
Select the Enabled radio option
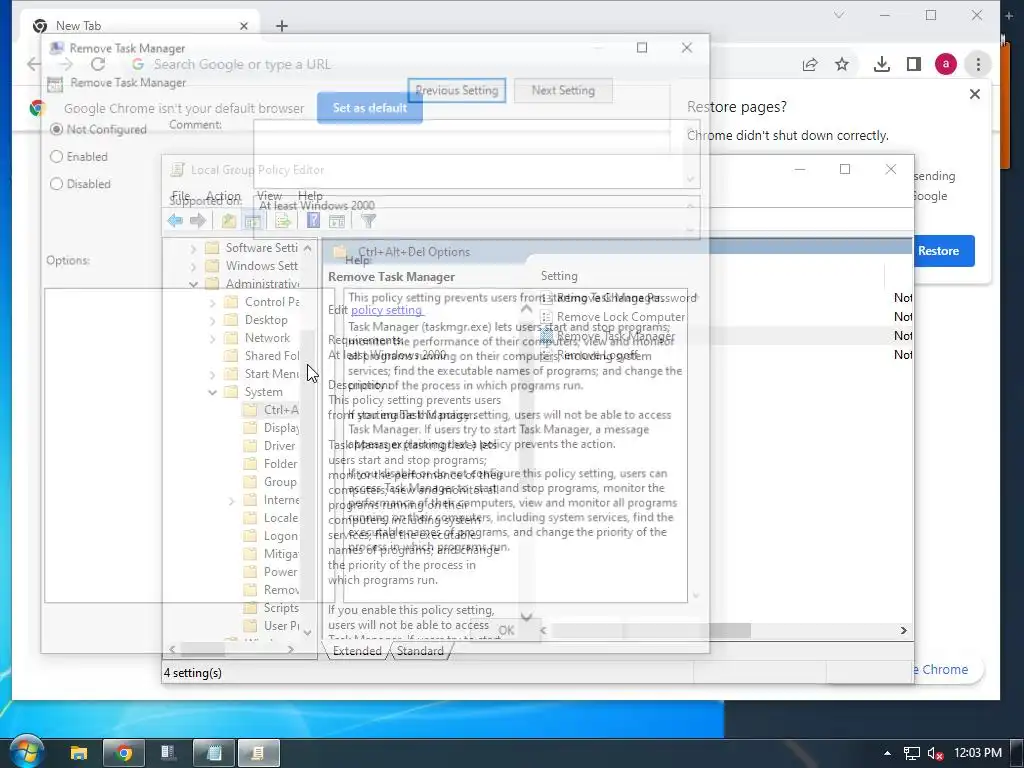56,157
